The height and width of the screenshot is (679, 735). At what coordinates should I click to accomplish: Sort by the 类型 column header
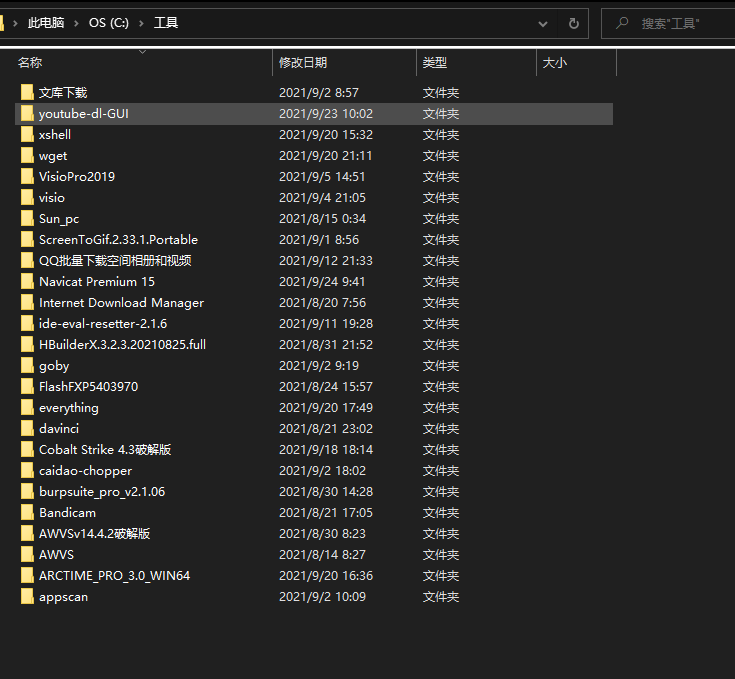point(435,62)
